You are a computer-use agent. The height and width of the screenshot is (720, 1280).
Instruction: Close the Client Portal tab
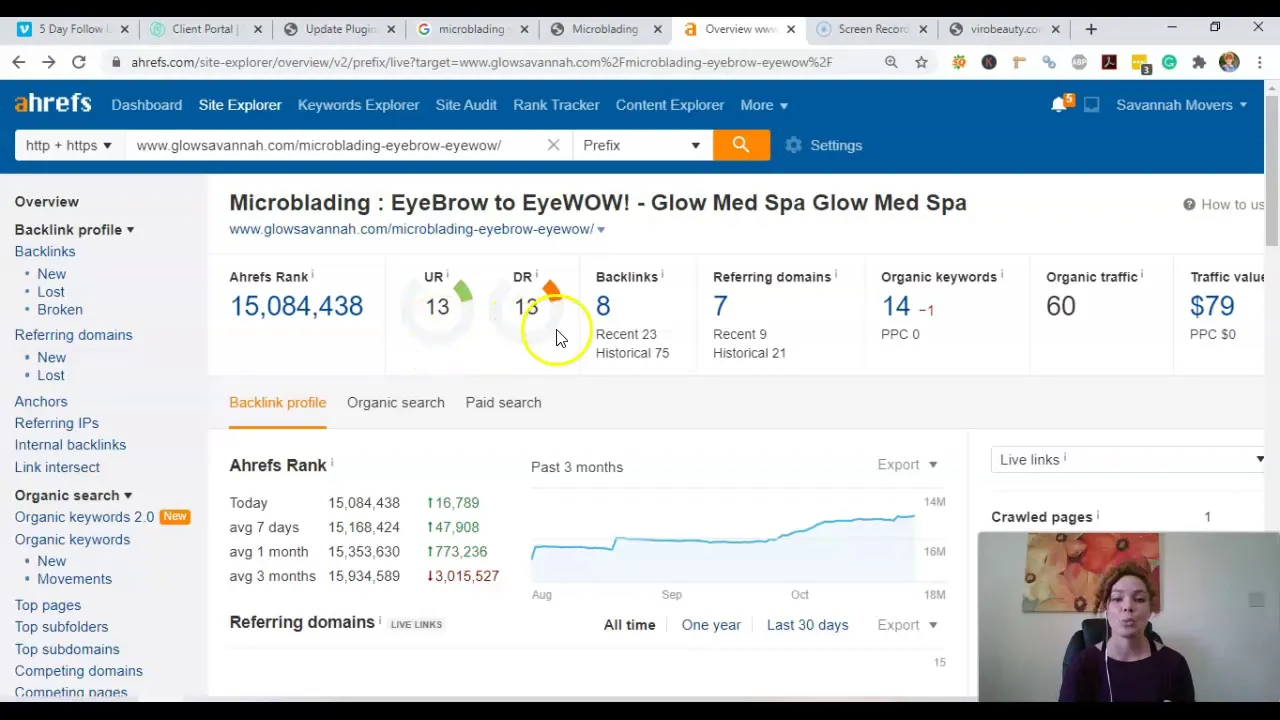click(257, 29)
